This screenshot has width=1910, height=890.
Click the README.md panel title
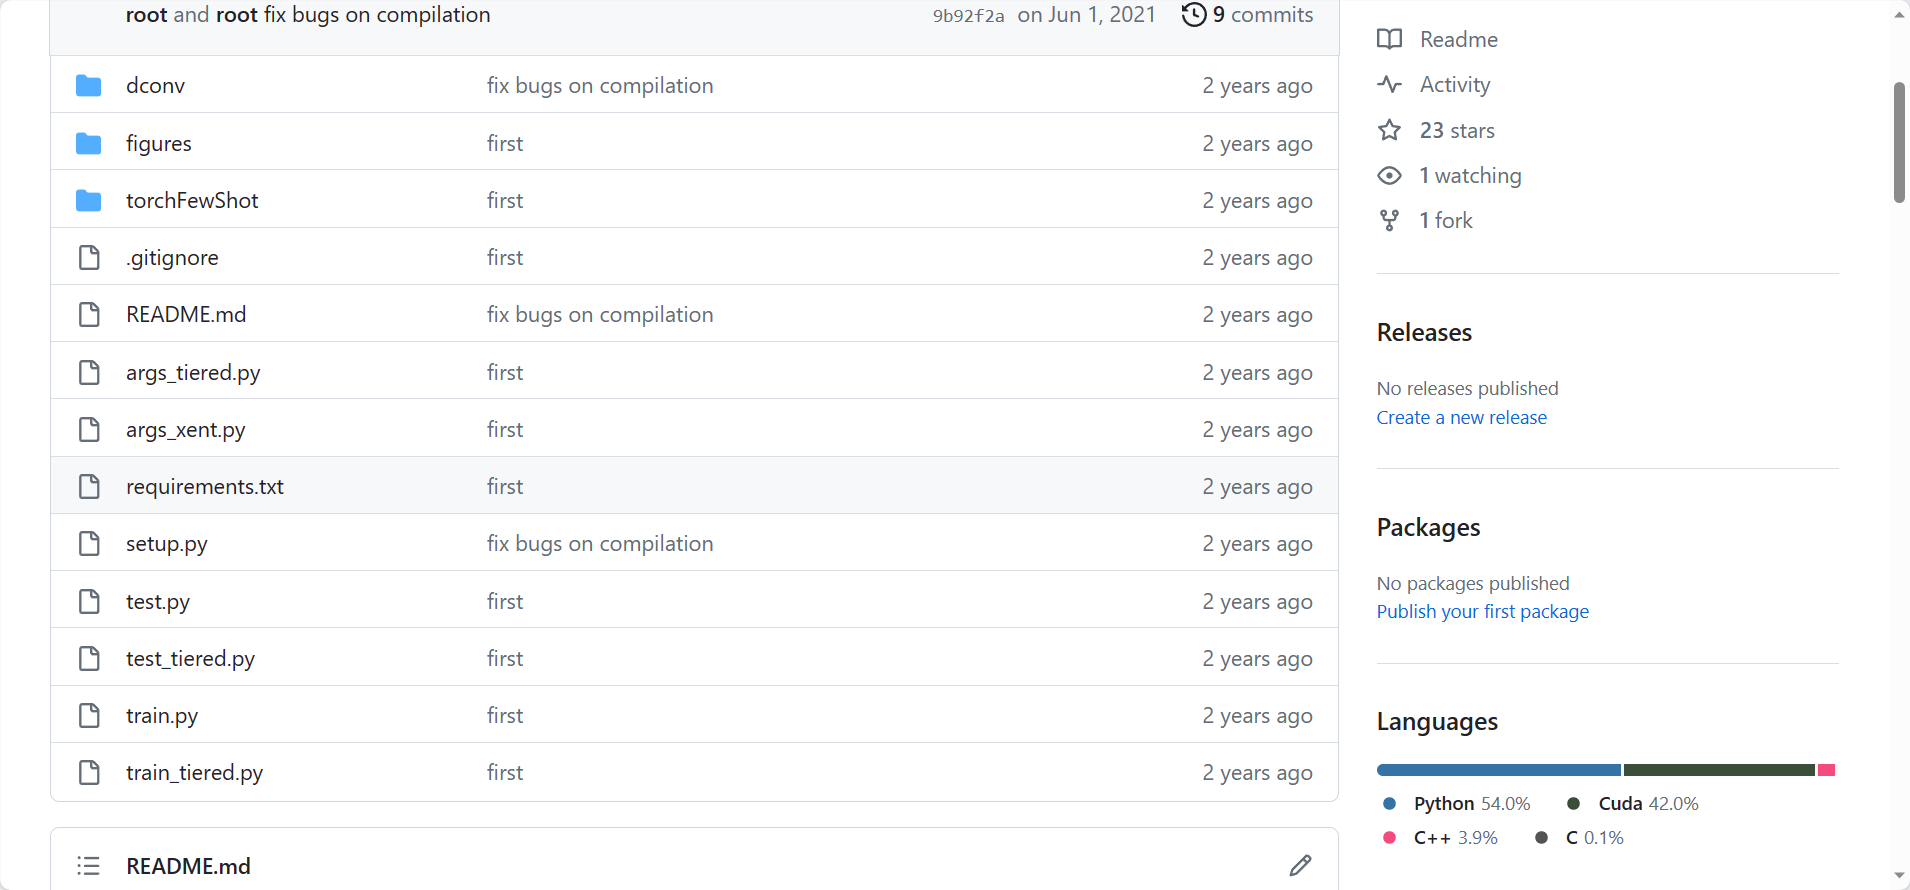click(188, 866)
